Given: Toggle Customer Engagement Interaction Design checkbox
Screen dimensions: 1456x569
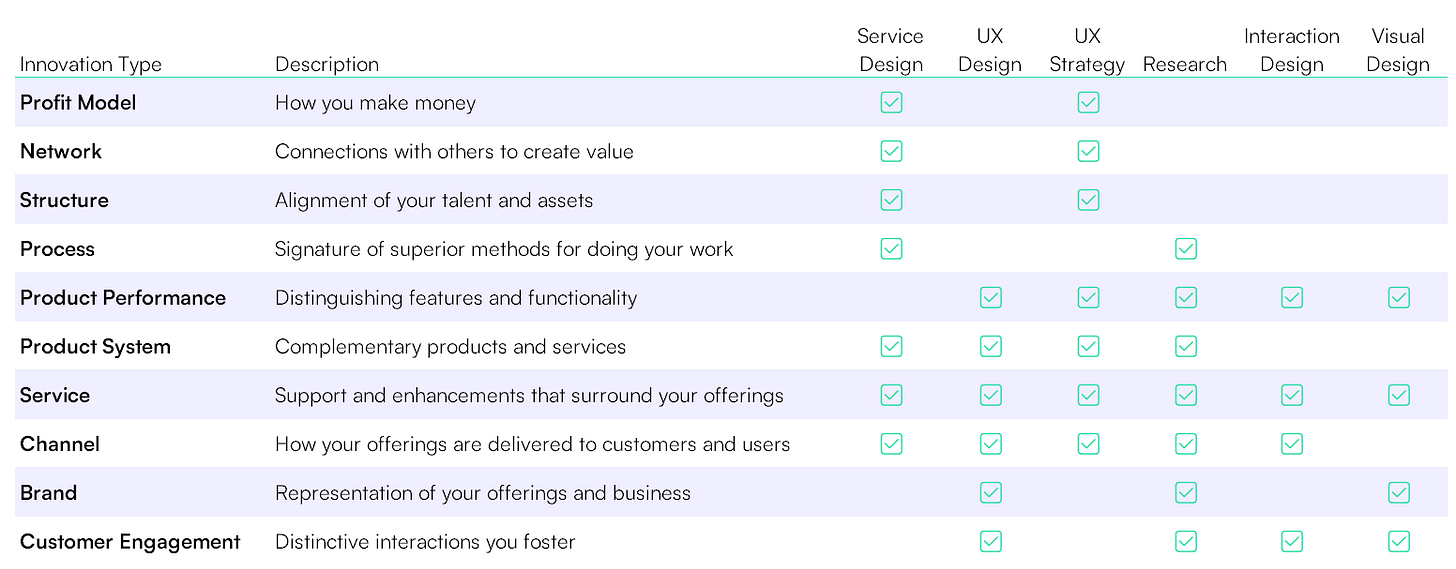Looking at the screenshot, I should [1292, 541].
